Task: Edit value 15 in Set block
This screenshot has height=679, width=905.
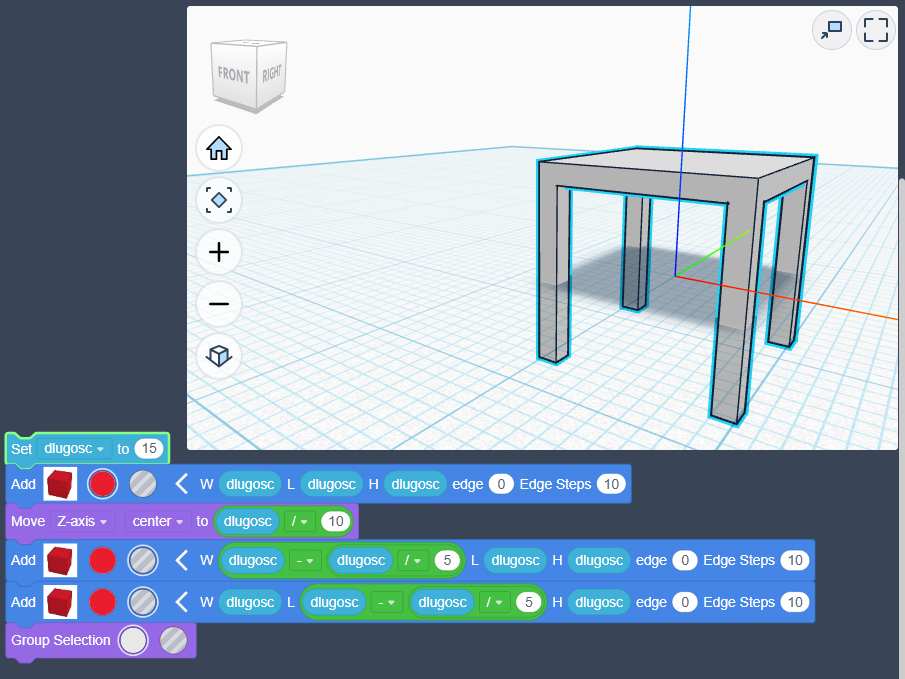Action: [x=149, y=449]
